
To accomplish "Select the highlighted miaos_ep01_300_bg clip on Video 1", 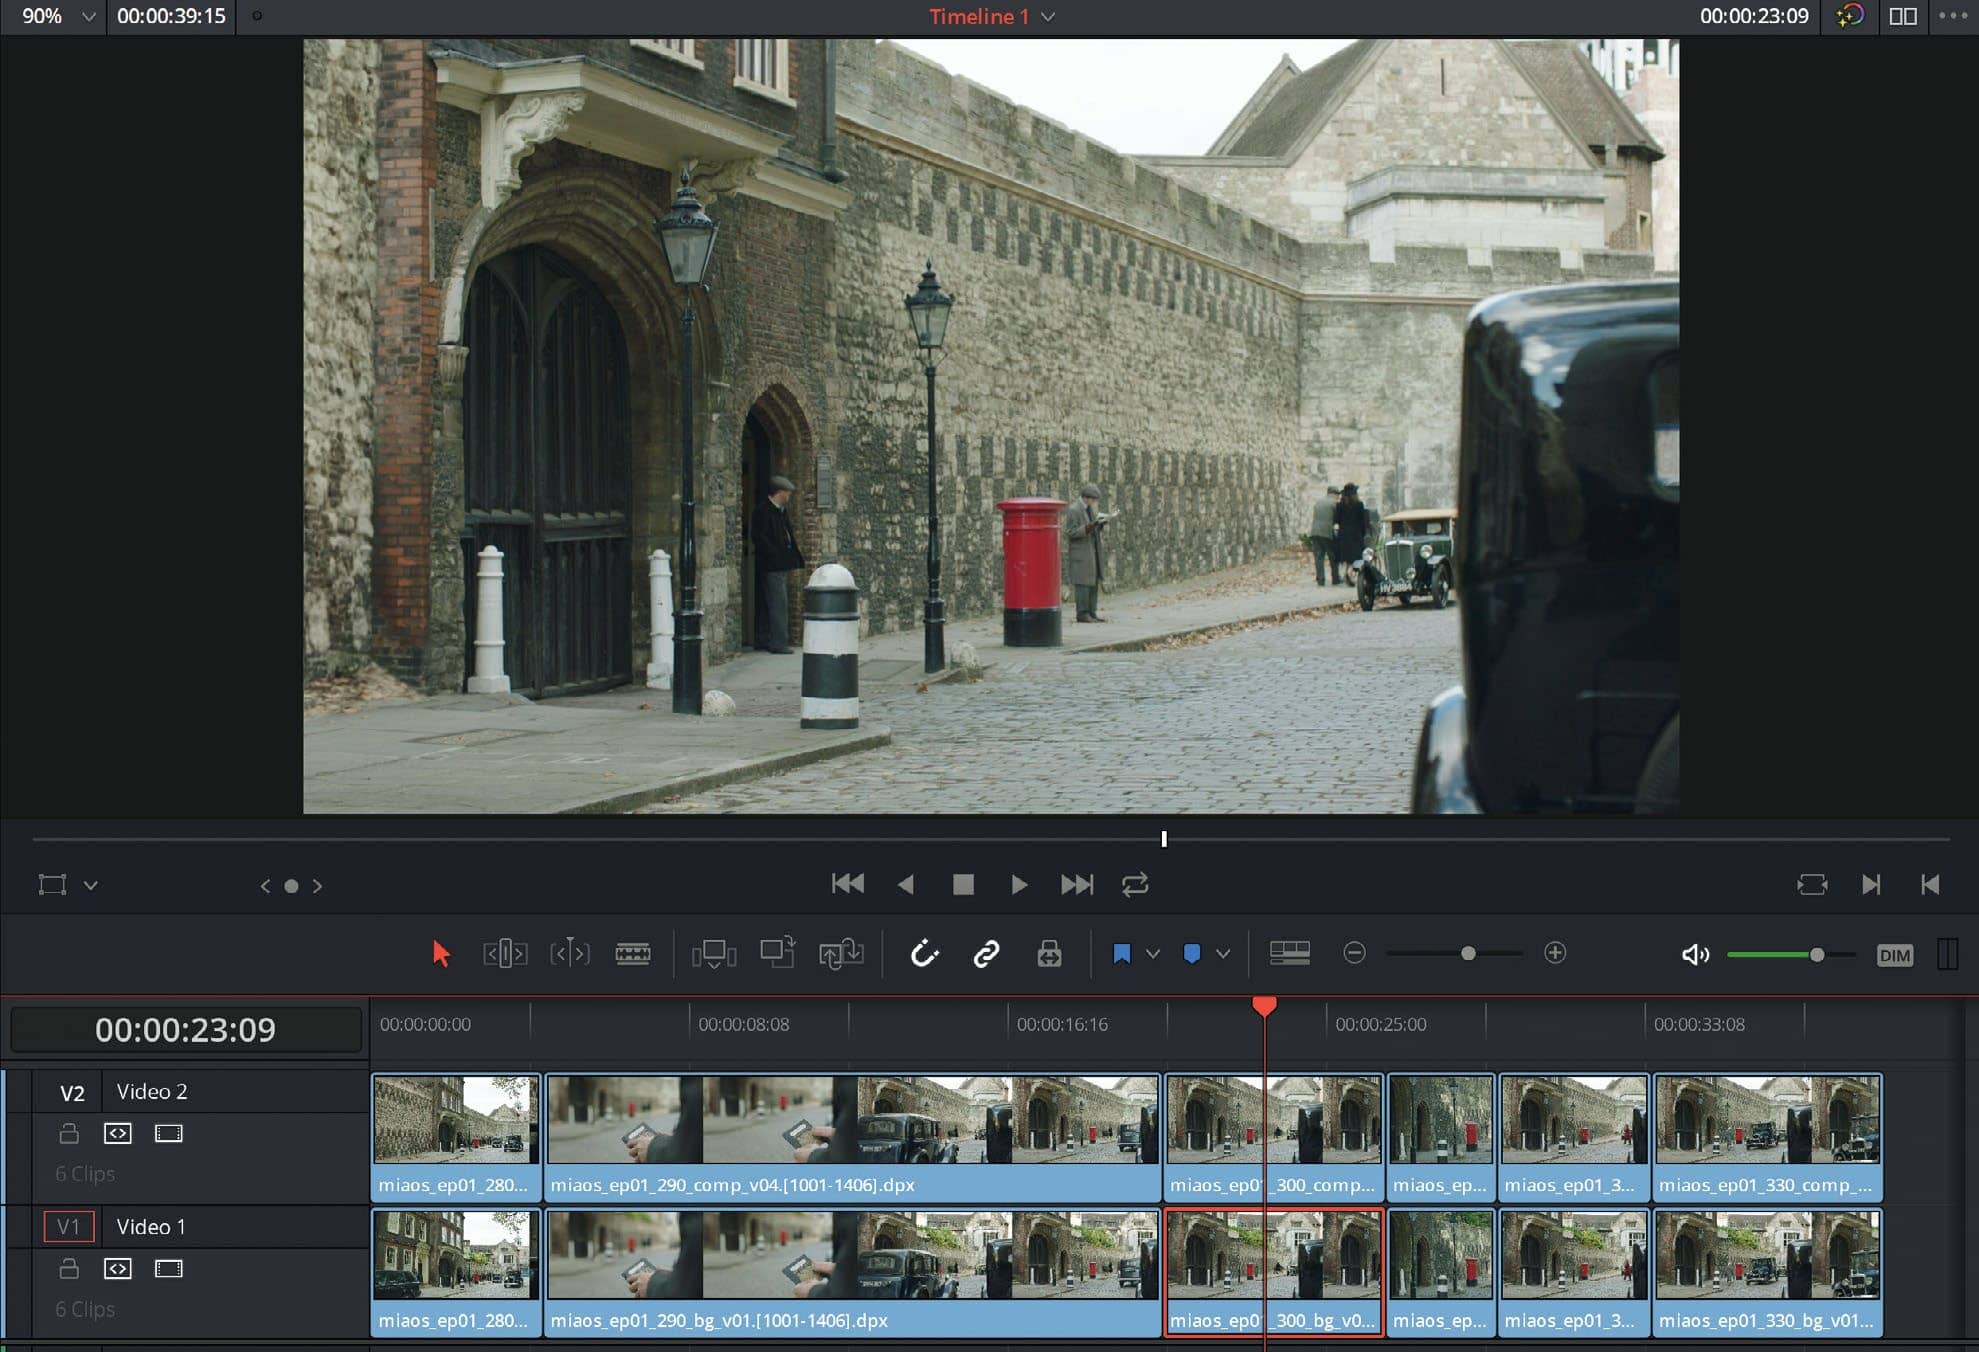I will click(x=1274, y=1272).
